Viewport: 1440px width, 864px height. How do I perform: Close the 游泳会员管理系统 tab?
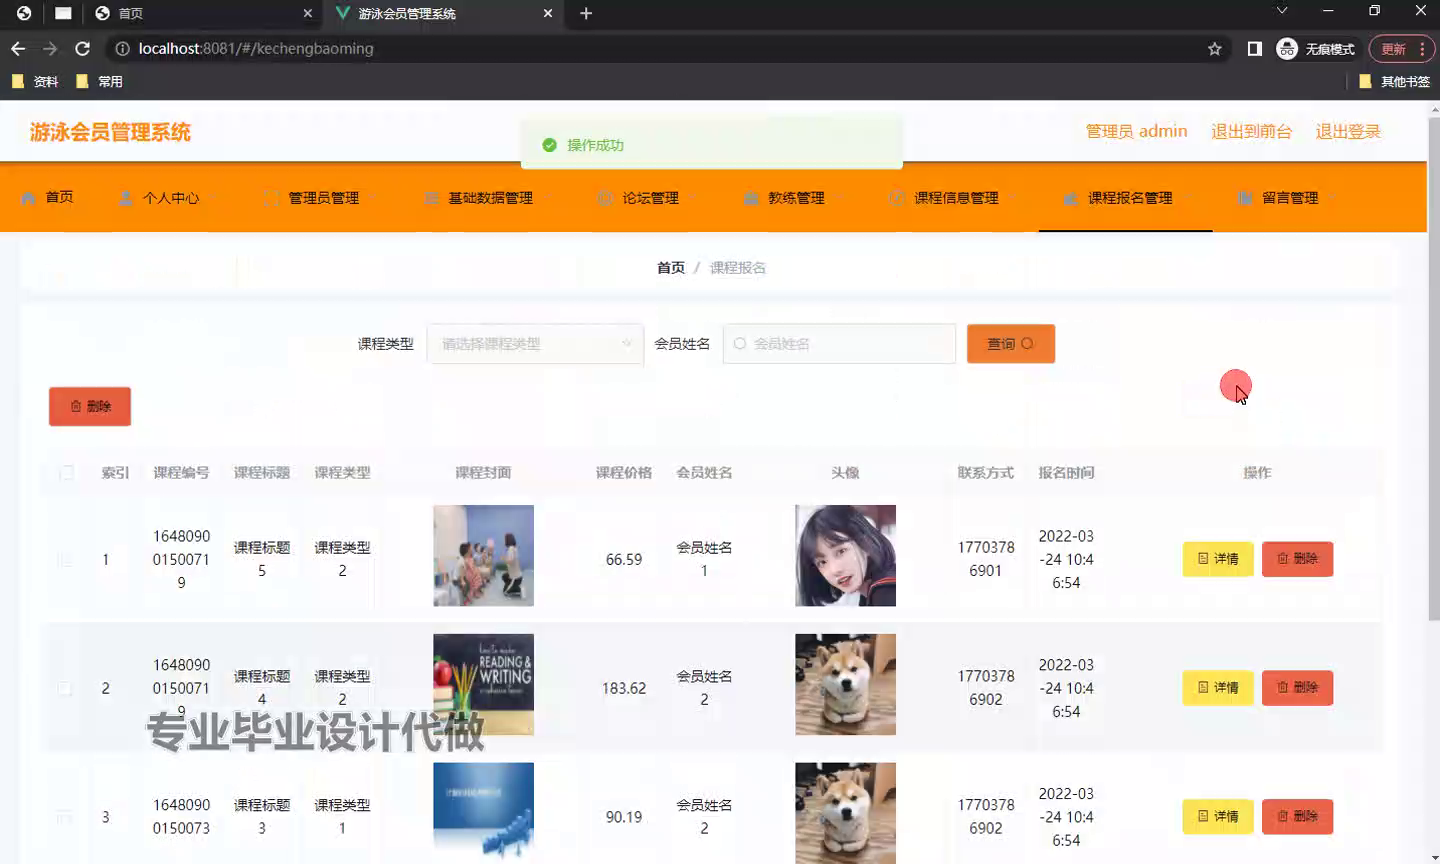(548, 13)
